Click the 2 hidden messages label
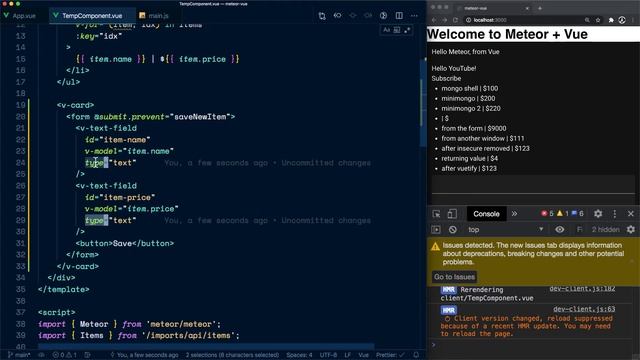The width and height of the screenshot is (640, 360). pyautogui.click(x=605, y=229)
